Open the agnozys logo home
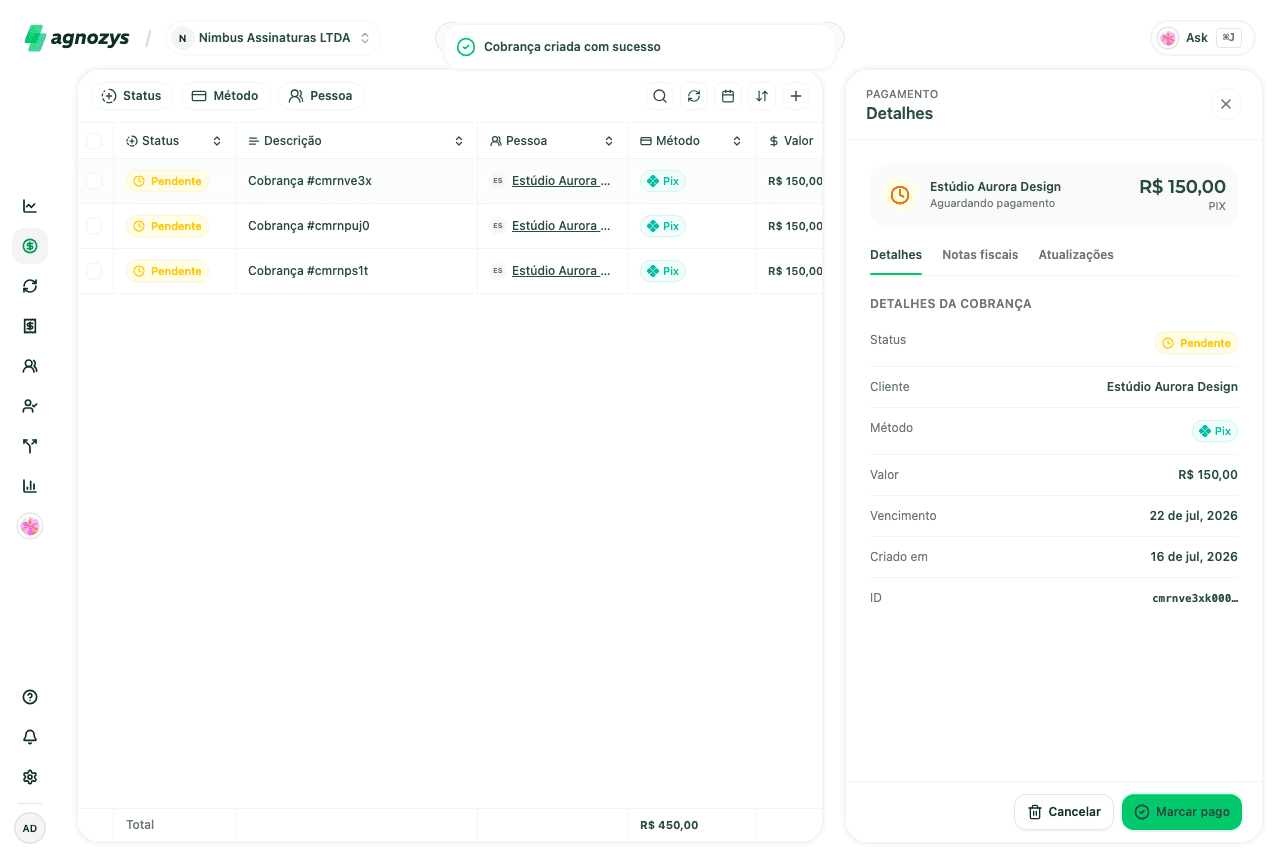The height and width of the screenshot is (860, 1280). coord(77,38)
